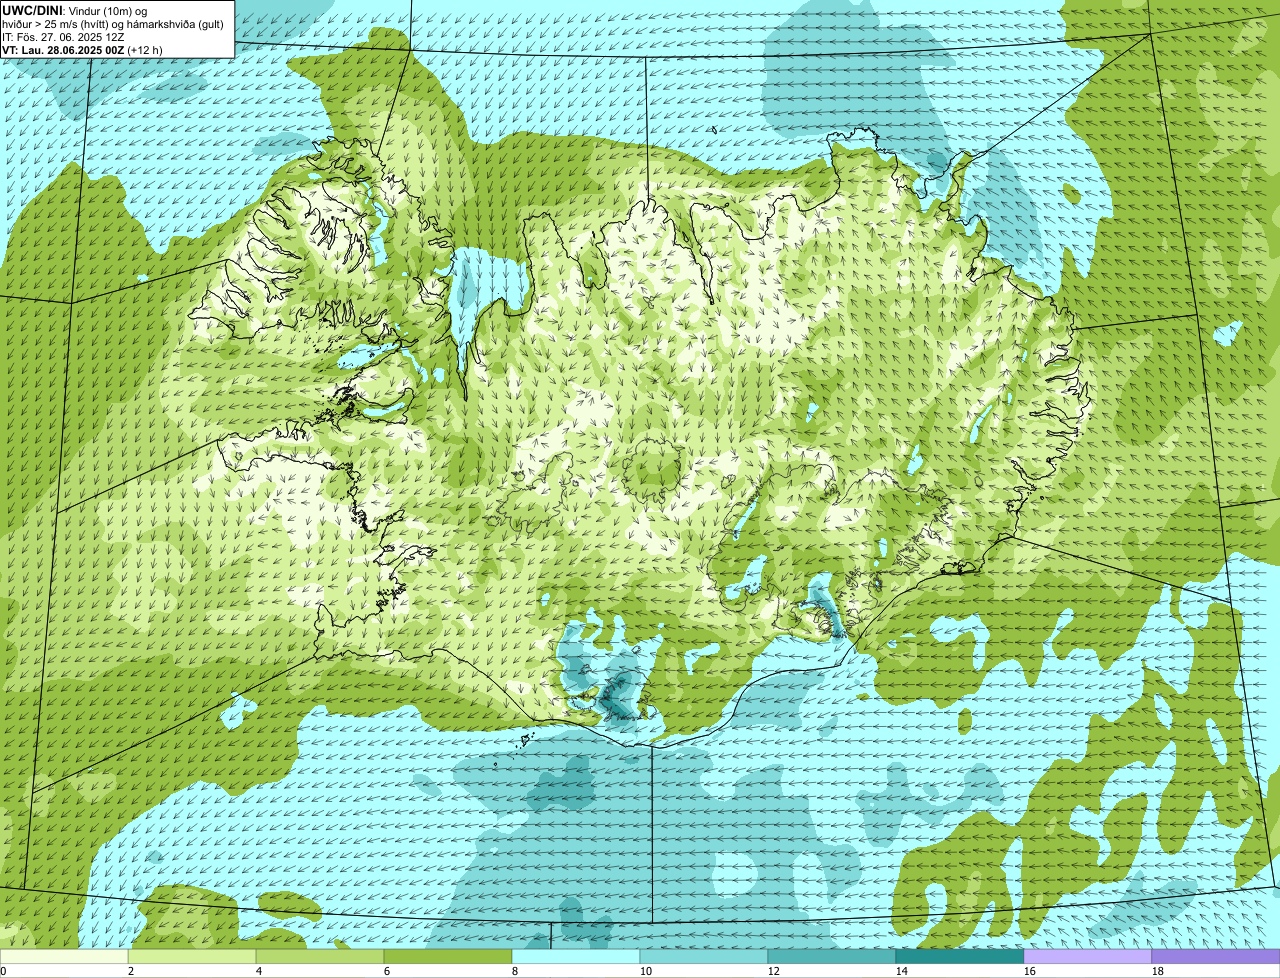
Task: Click the legend scale label '8'
Action: click(x=515, y=971)
